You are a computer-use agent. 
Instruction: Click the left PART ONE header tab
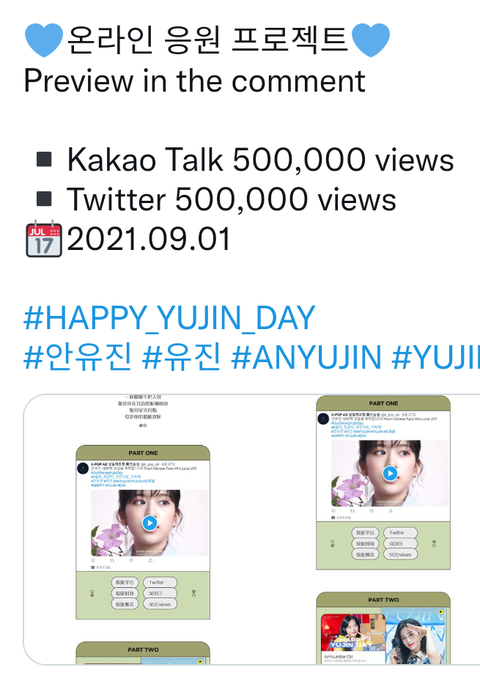click(143, 453)
